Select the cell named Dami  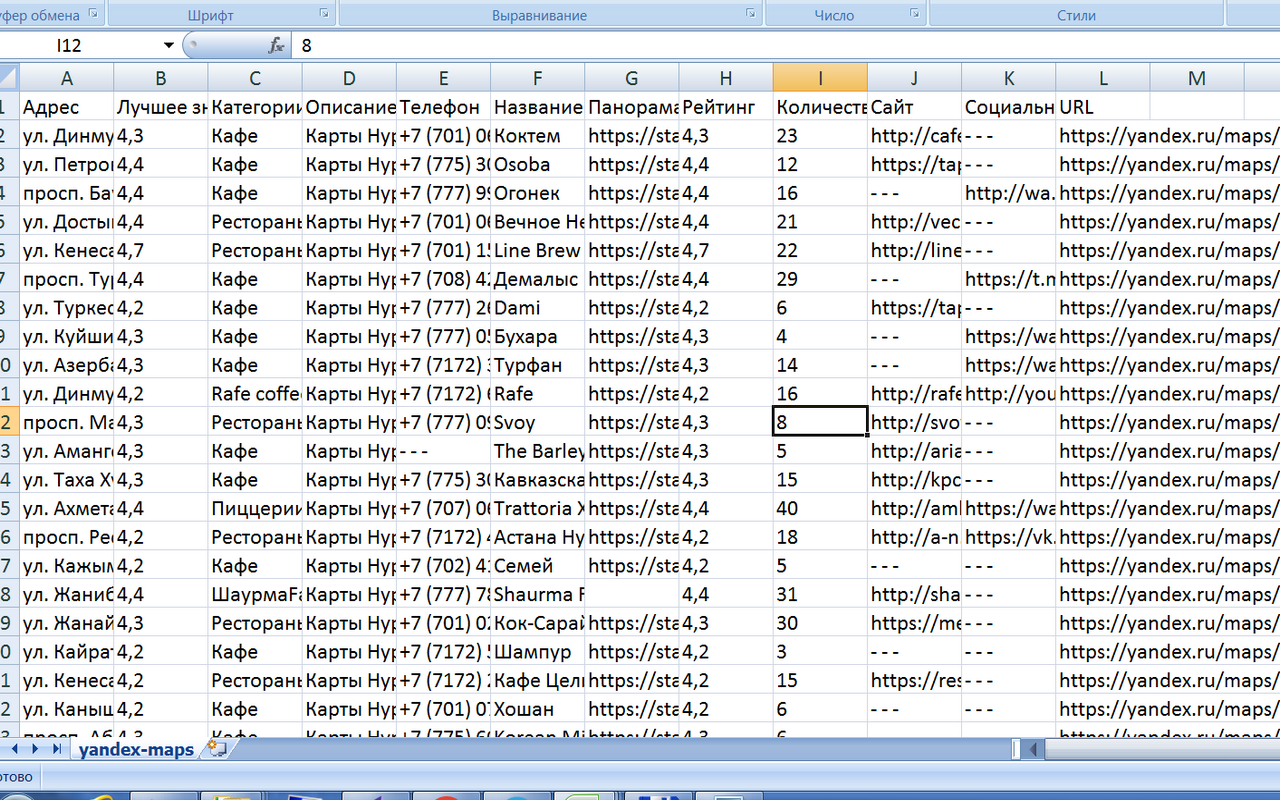(x=537, y=308)
